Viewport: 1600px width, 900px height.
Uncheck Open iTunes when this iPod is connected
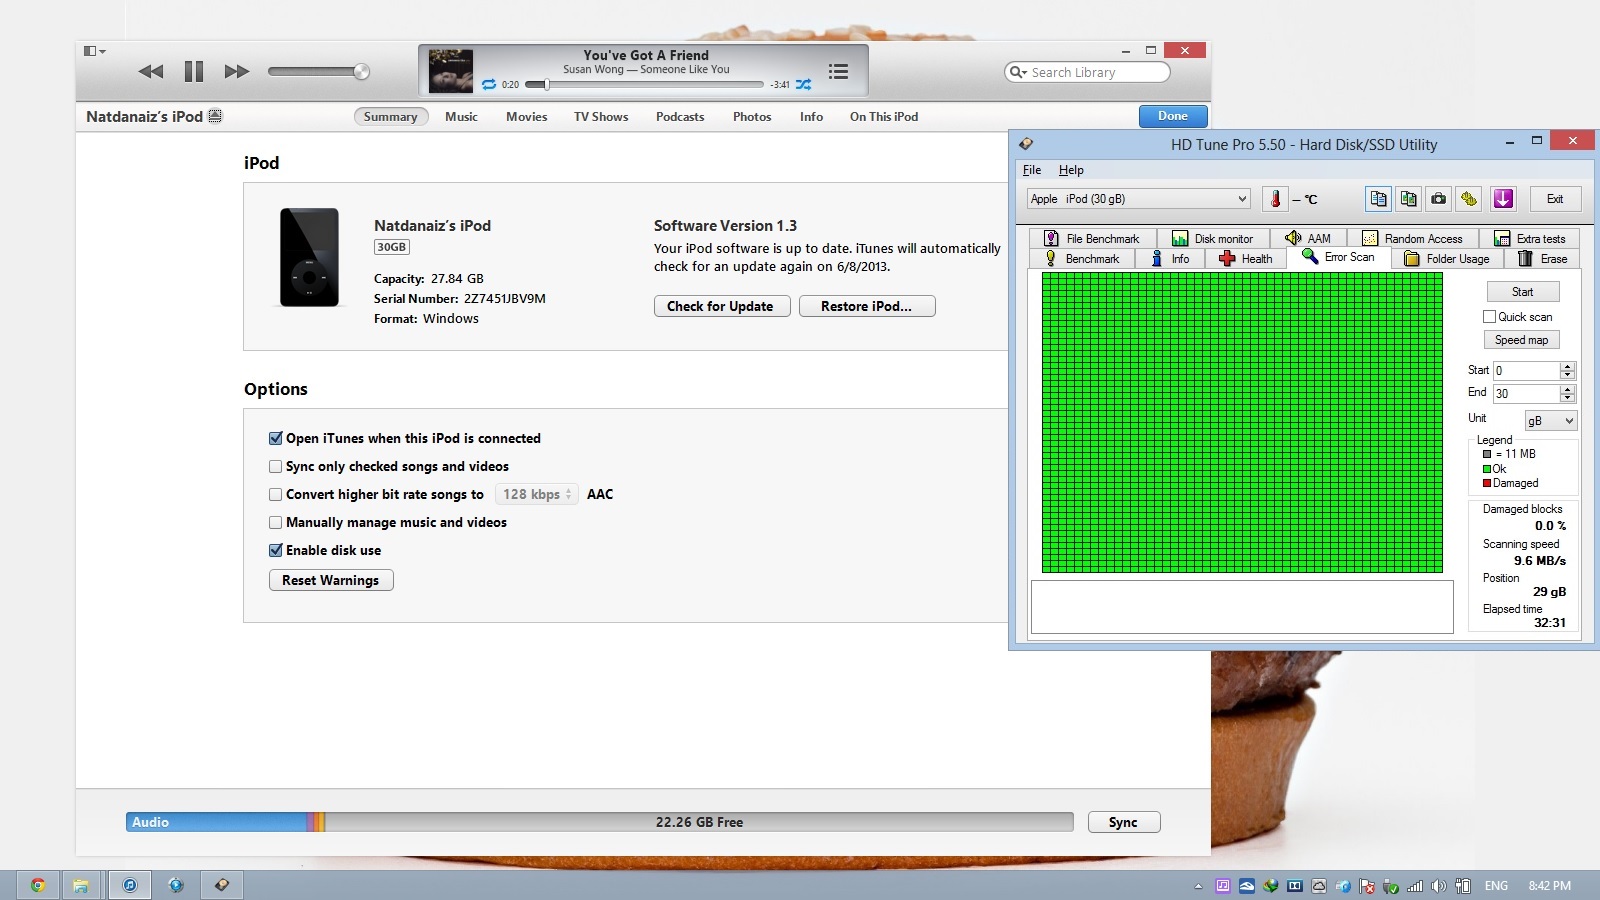(276, 438)
